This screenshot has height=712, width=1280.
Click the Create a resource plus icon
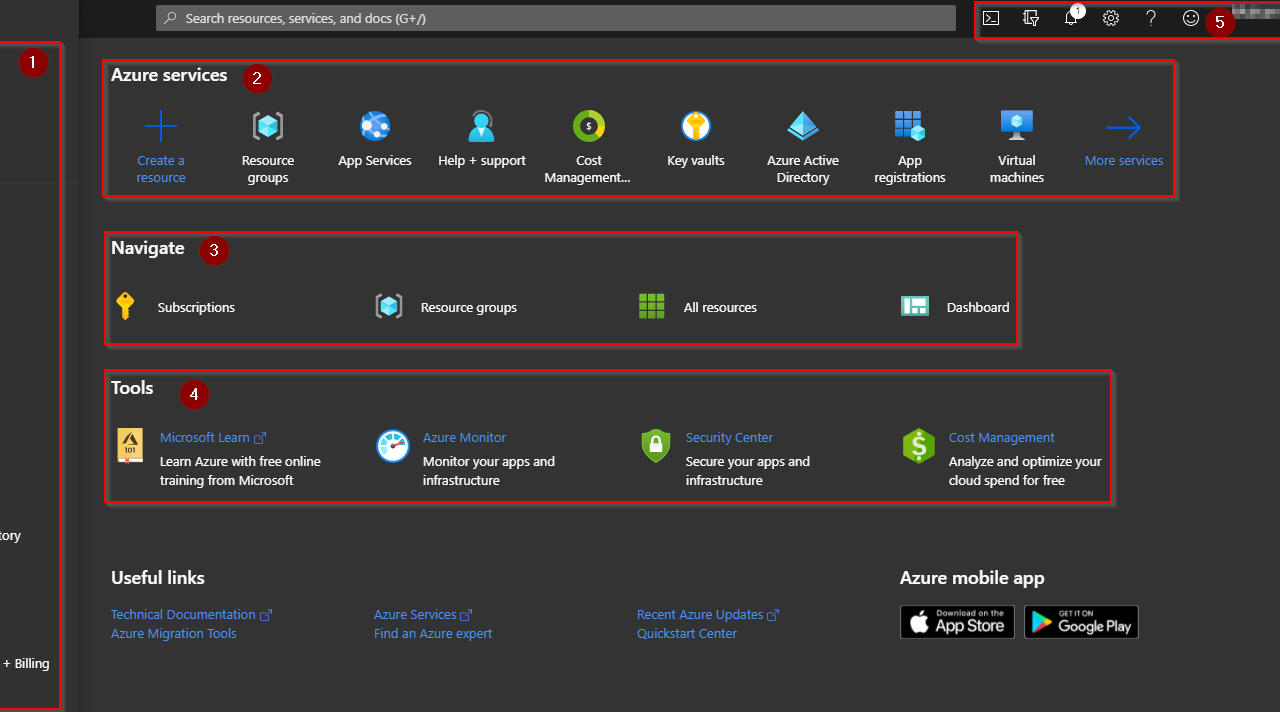pos(161,127)
